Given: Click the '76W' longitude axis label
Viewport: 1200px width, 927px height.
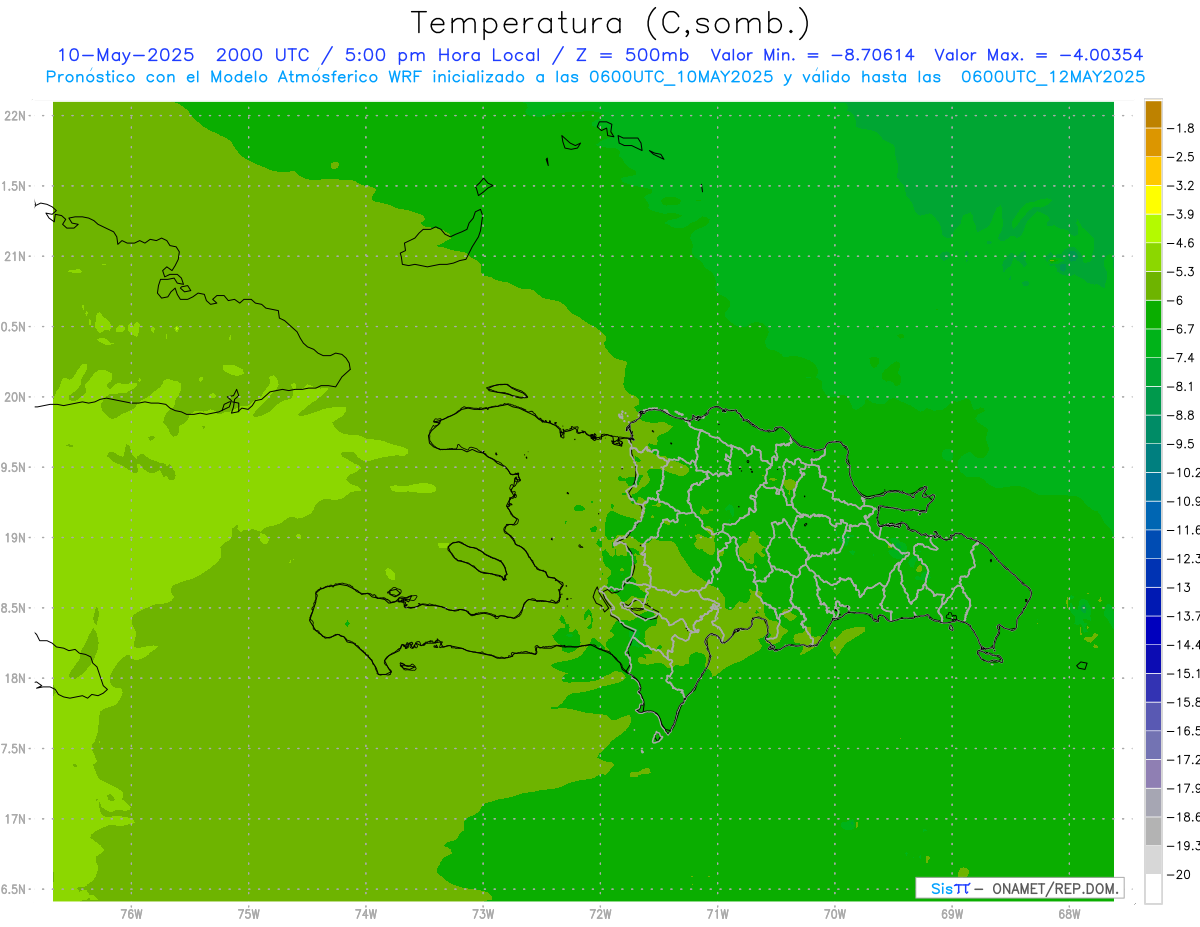Looking at the screenshot, I should pyautogui.click(x=131, y=914).
